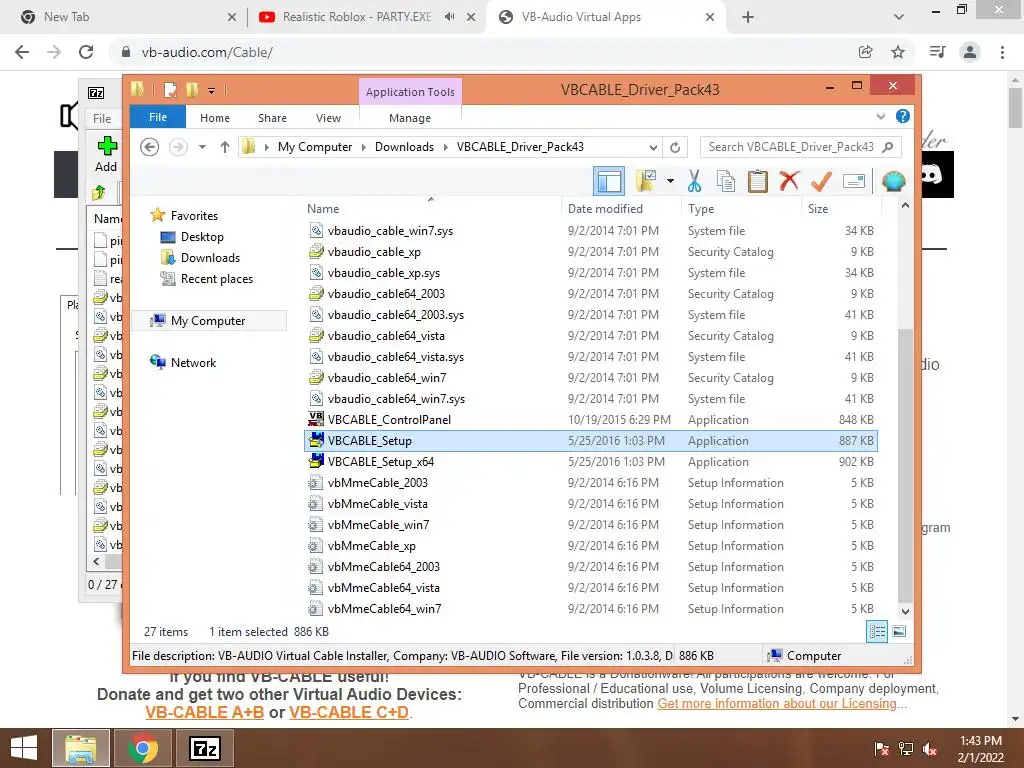Select the vbaudio_cable_win7.sys file
The image size is (1024, 768).
click(591, 231)
